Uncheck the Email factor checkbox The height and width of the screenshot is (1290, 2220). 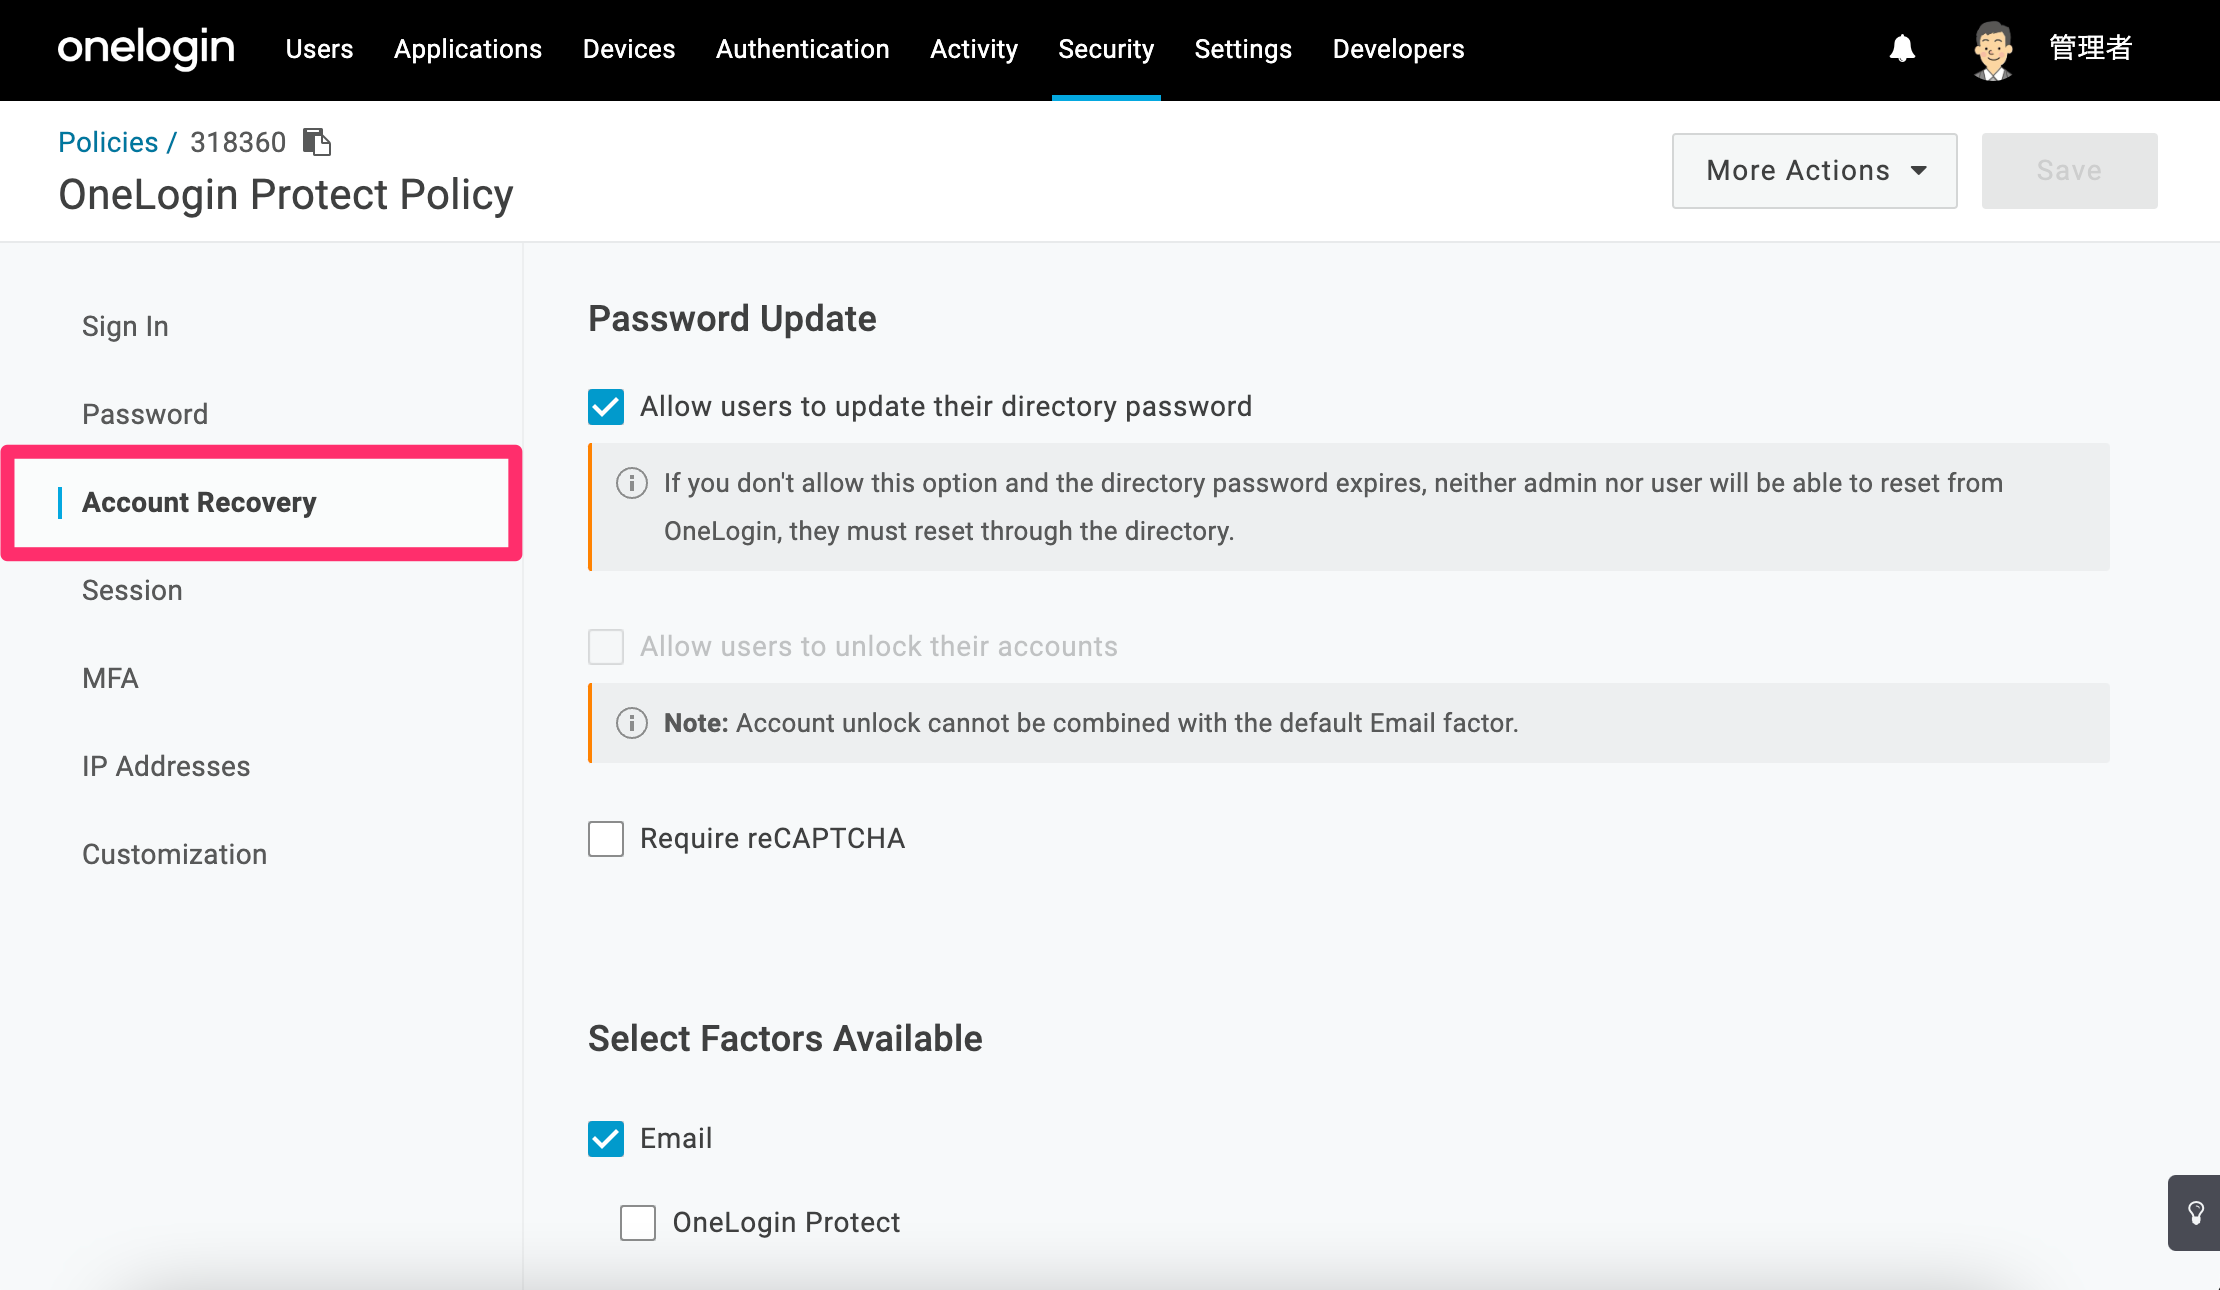pos(606,1139)
